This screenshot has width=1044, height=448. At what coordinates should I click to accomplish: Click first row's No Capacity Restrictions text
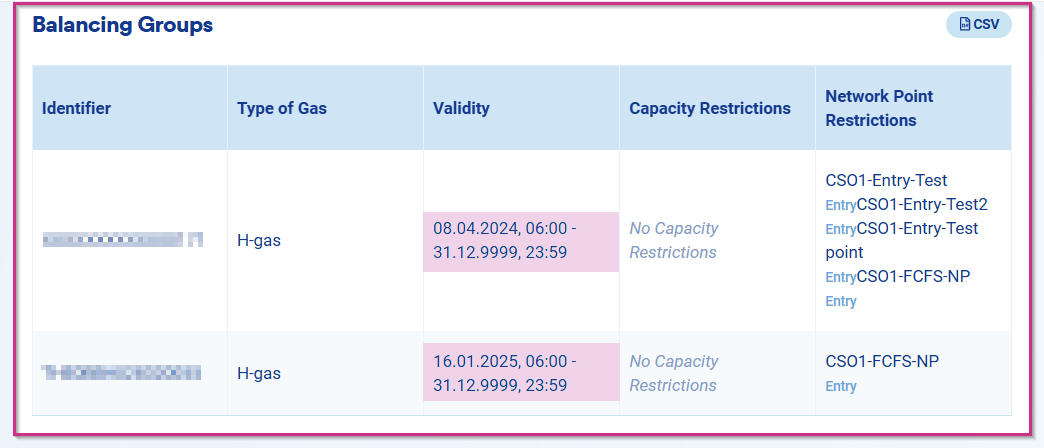(673, 241)
